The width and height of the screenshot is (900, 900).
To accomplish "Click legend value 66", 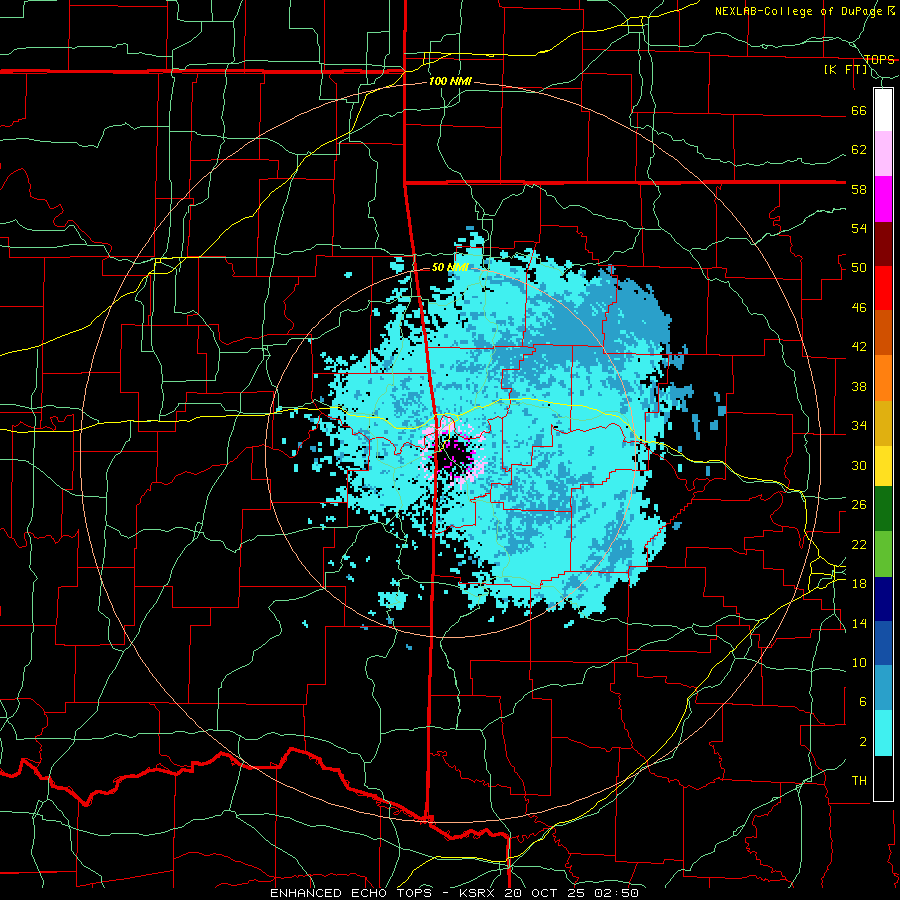I will tap(859, 110).
